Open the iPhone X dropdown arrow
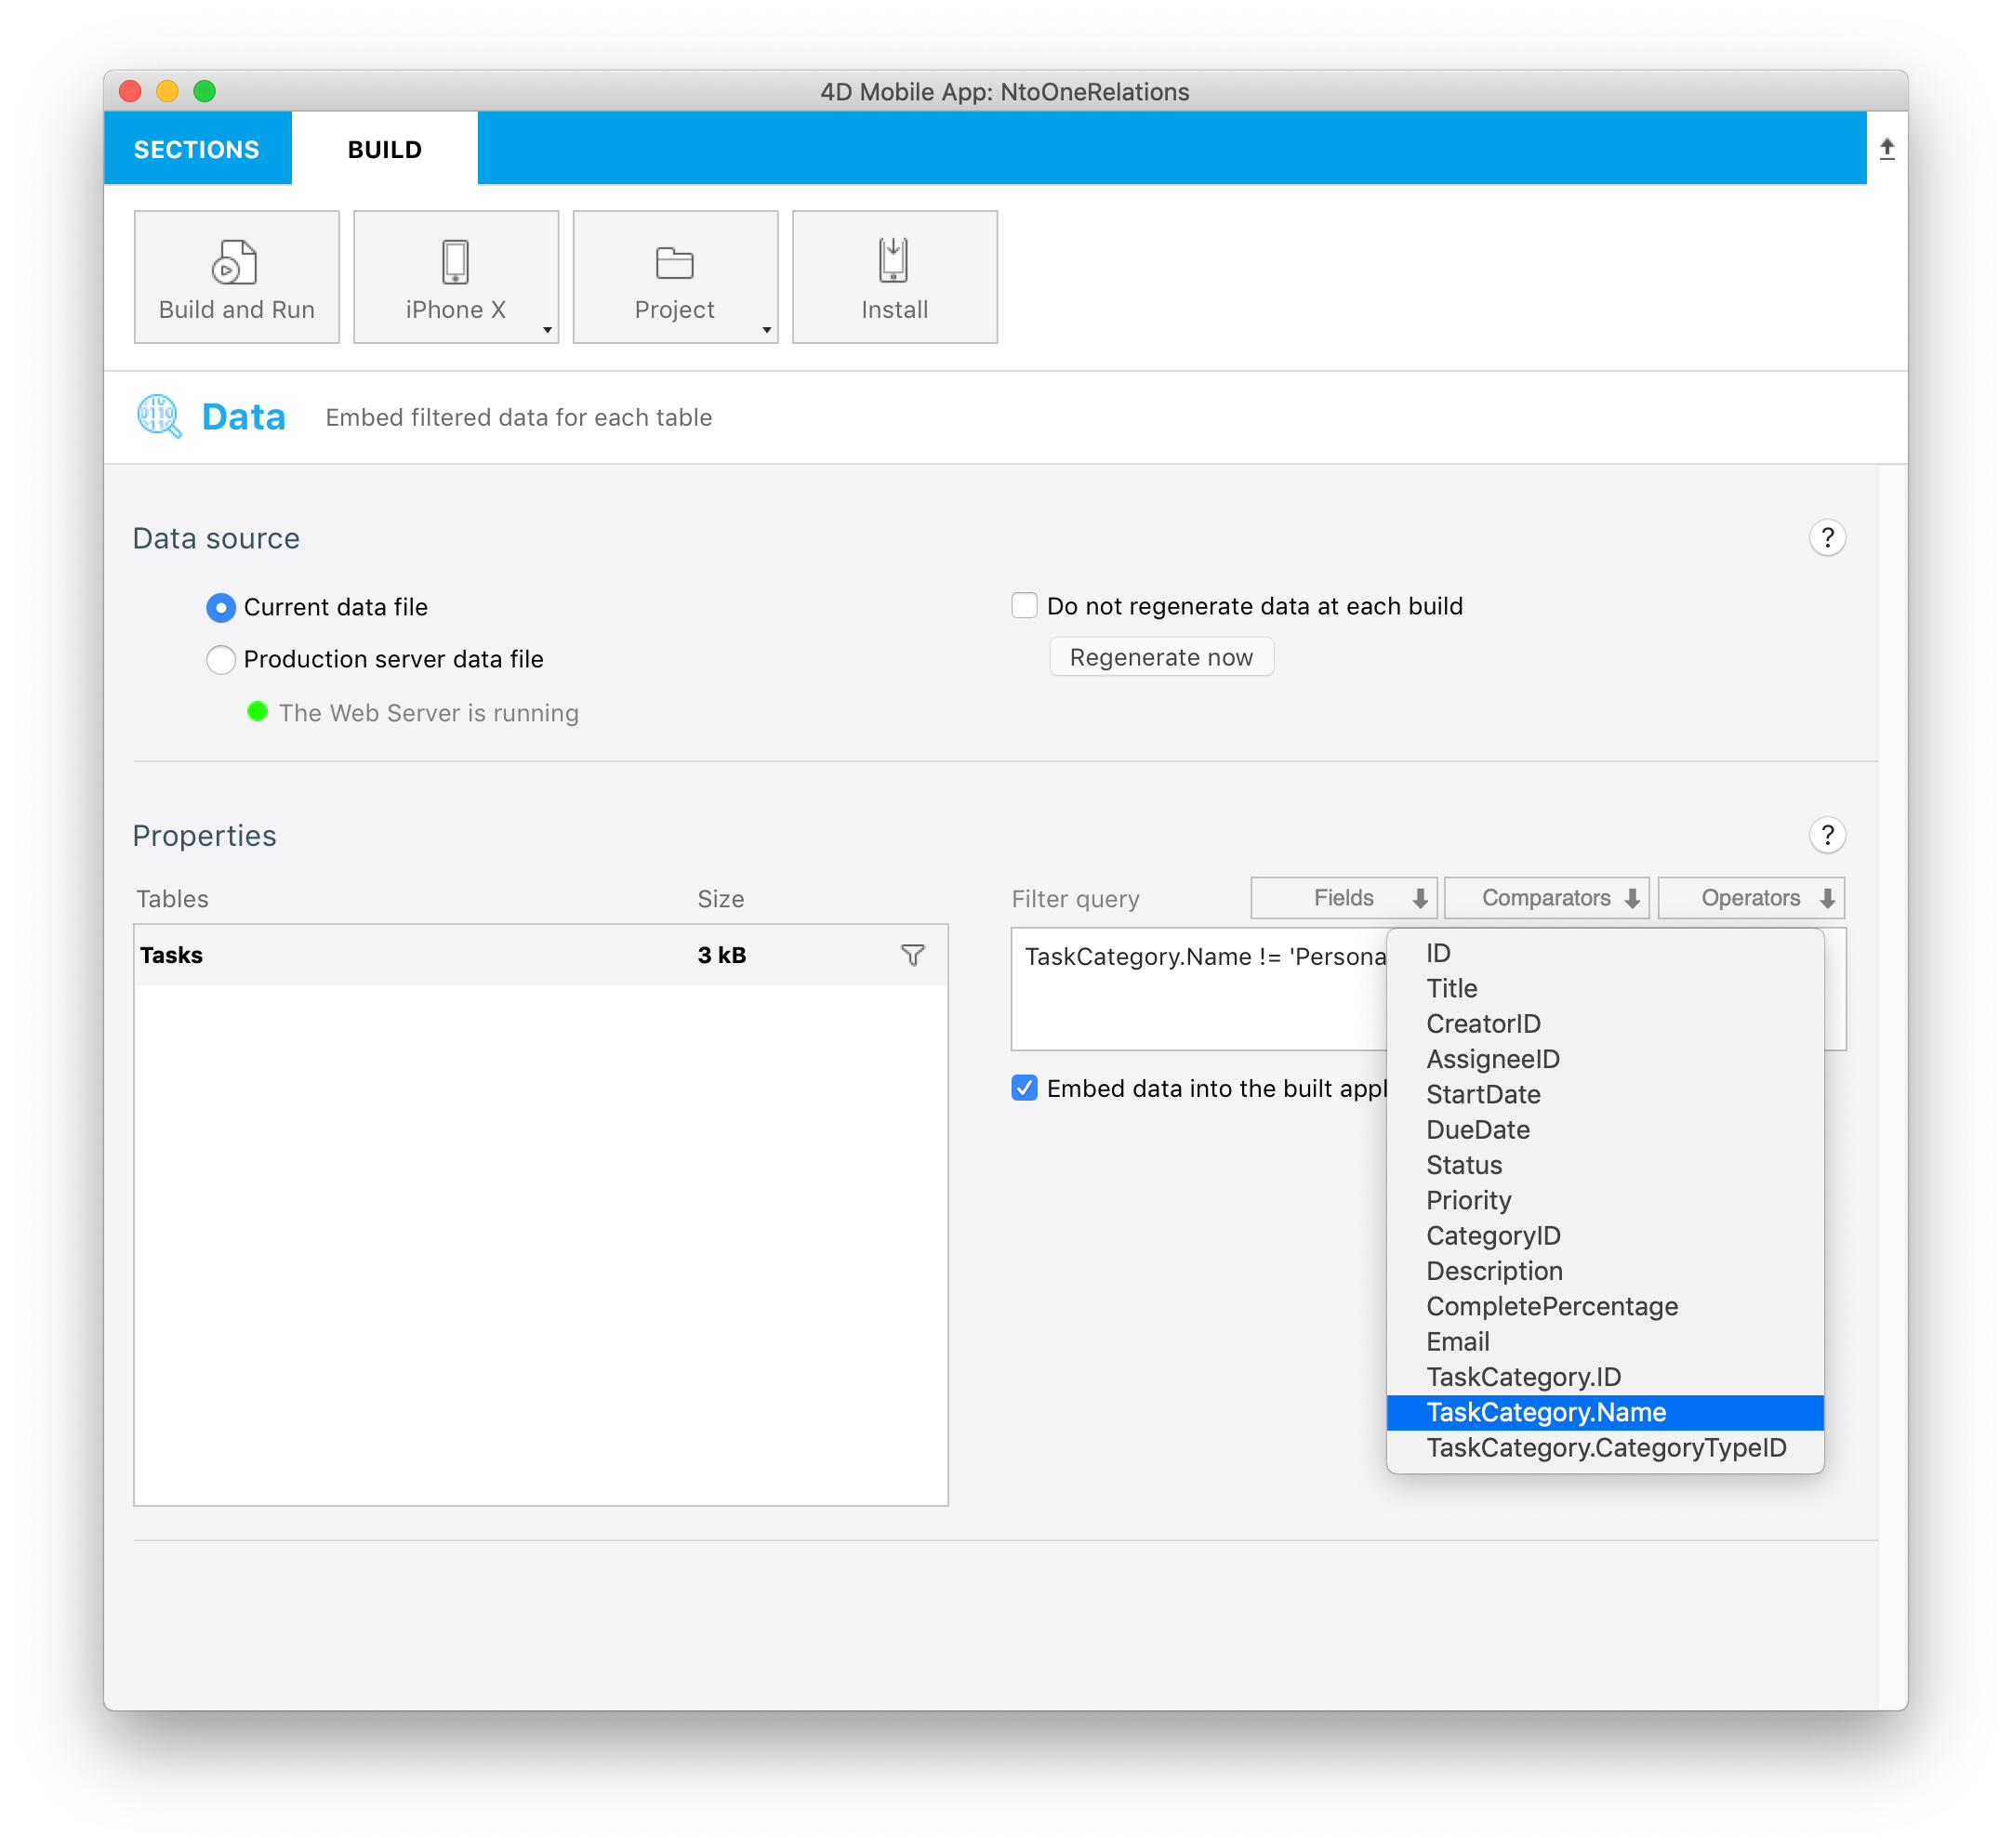The width and height of the screenshot is (2012, 1848). coord(547,330)
